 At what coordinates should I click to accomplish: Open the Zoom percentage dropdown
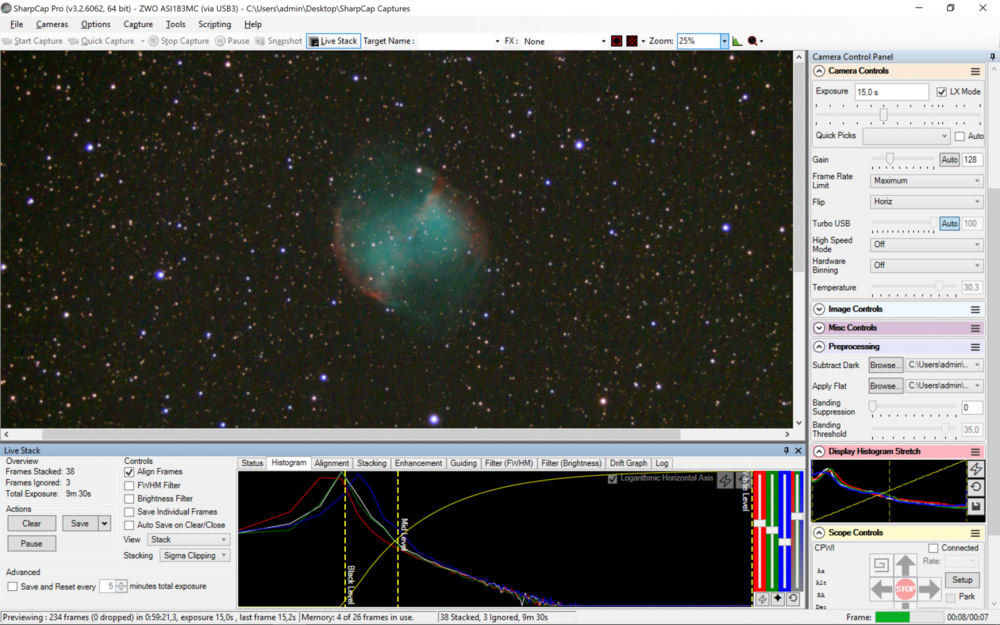[724, 41]
